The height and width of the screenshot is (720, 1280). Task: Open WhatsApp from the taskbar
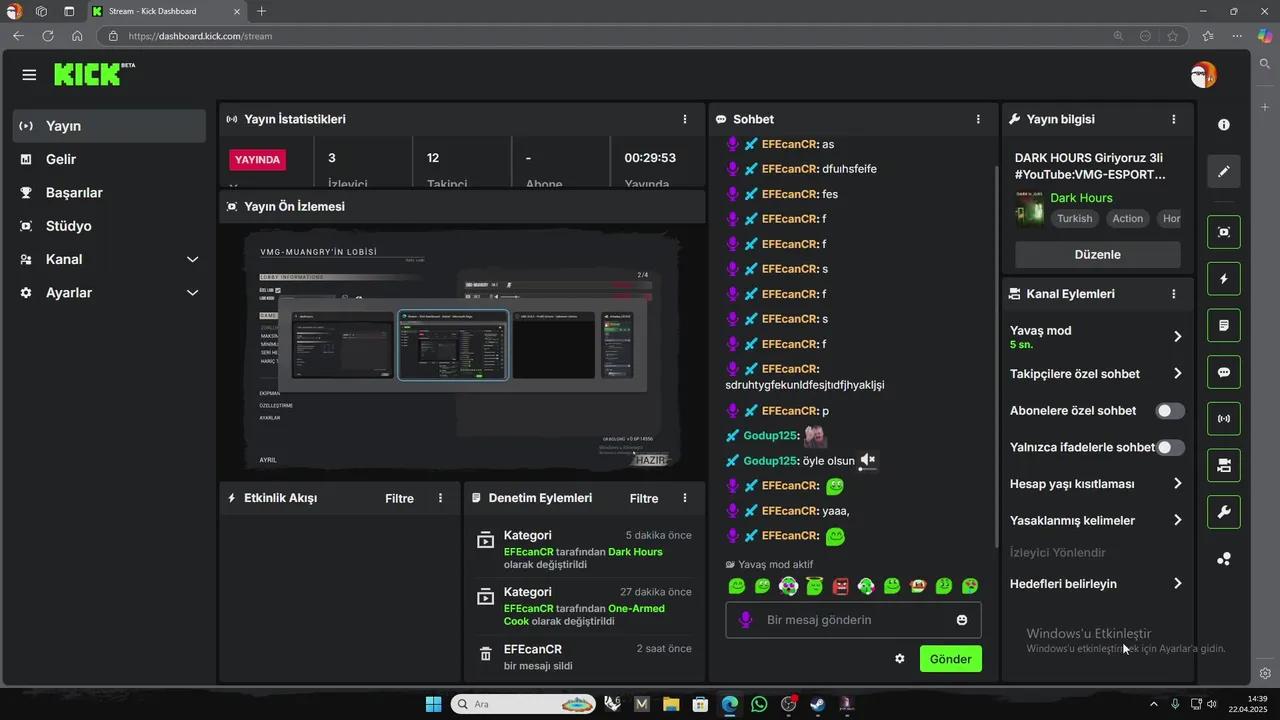click(x=759, y=704)
